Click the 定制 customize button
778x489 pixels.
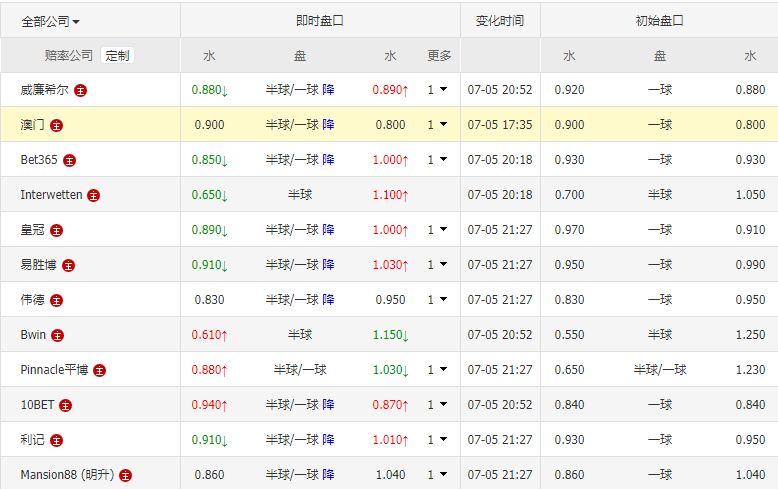click(x=117, y=56)
